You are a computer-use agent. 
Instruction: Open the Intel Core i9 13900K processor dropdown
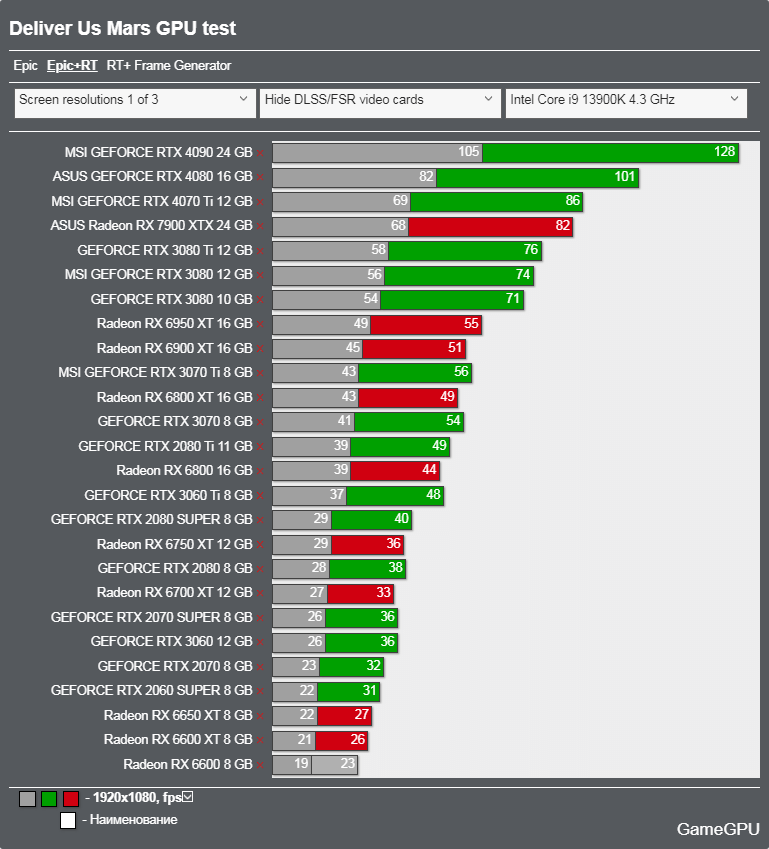click(626, 103)
